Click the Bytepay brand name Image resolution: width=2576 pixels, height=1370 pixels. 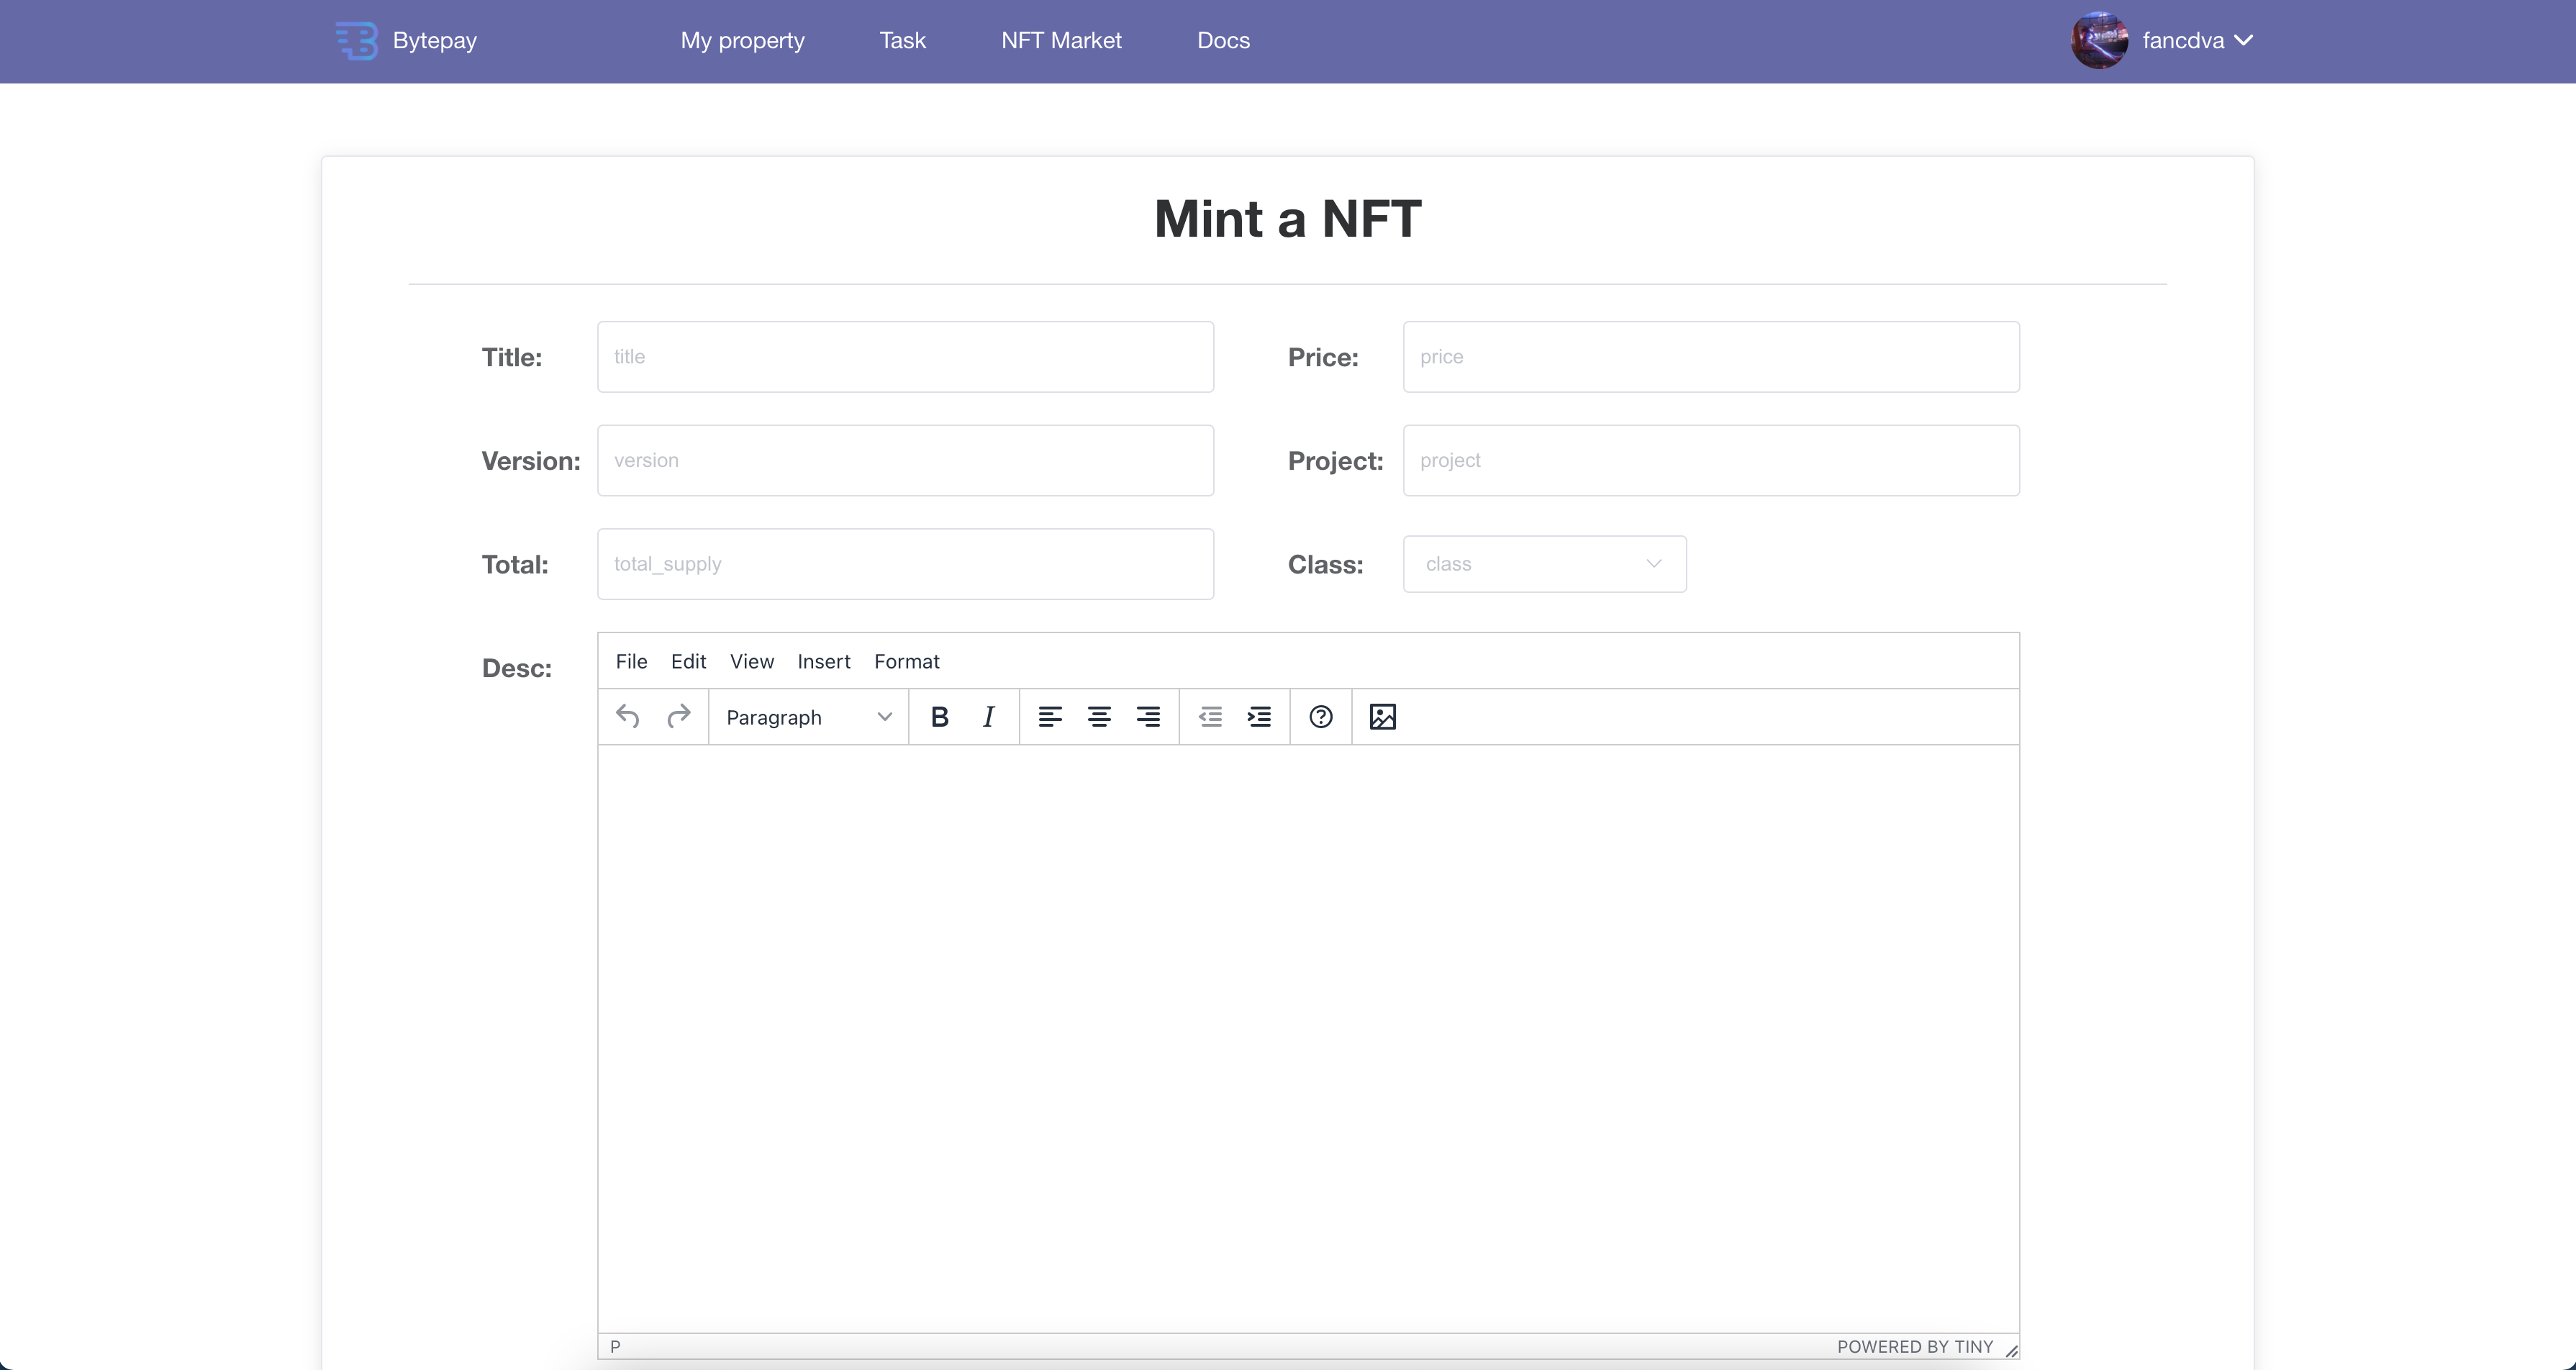pos(435,41)
